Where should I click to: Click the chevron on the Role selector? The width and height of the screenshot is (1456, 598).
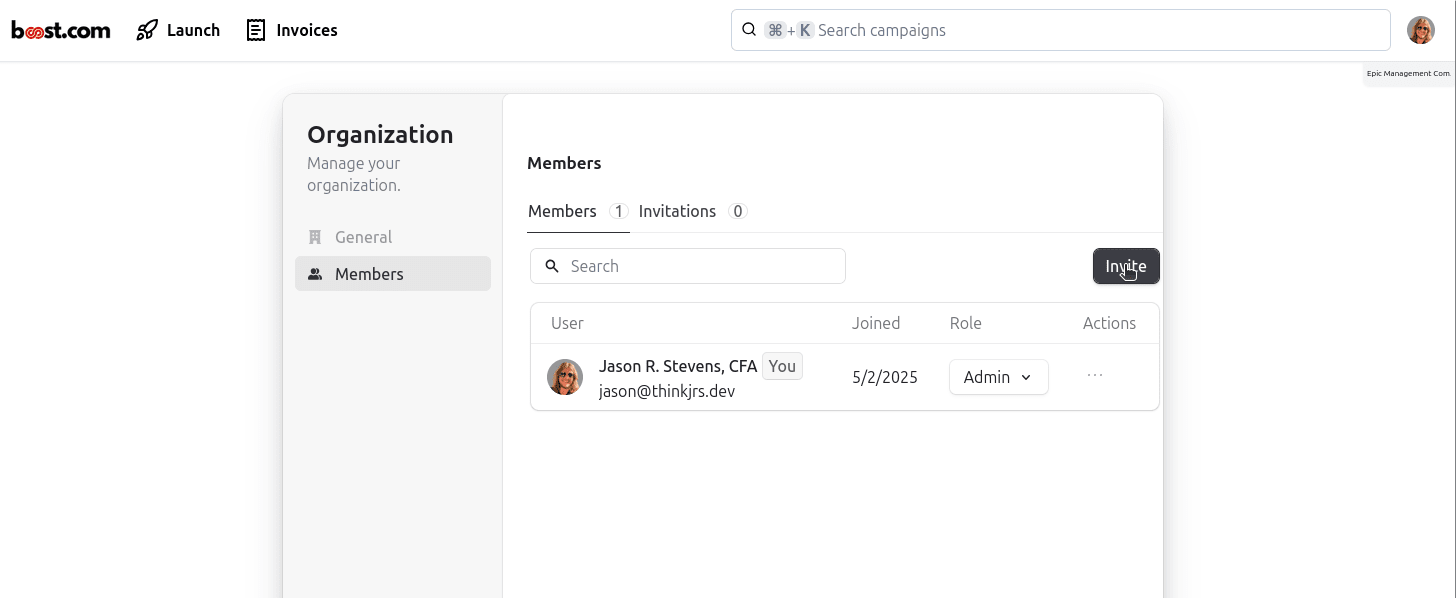[1026, 377]
